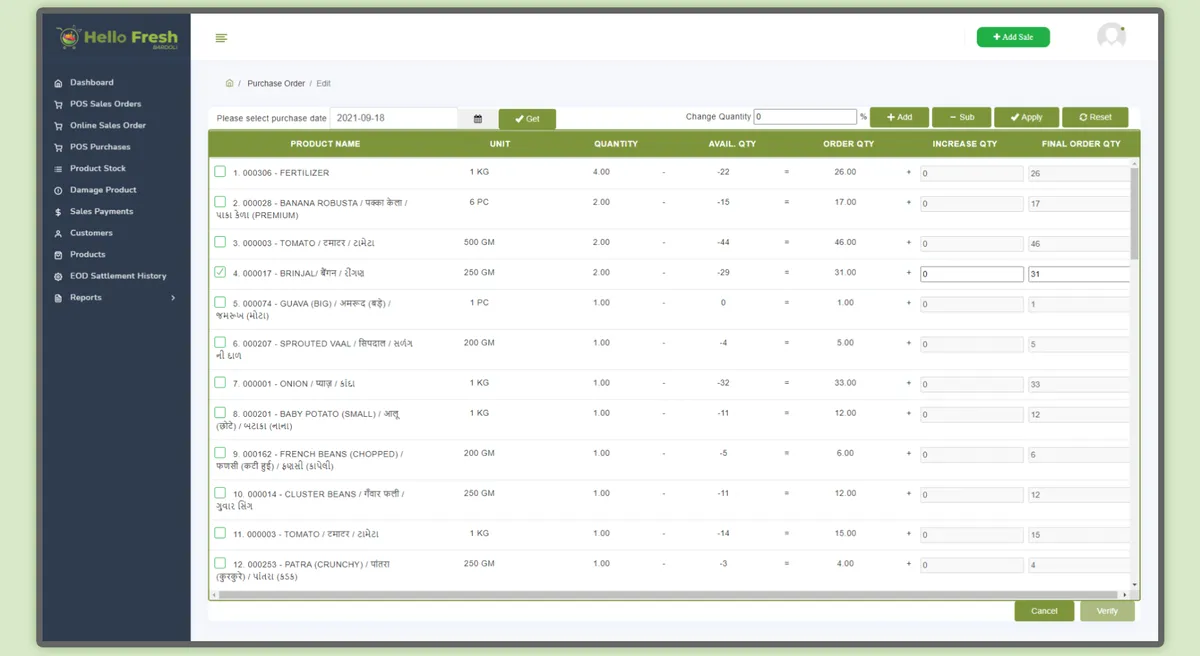The width and height of the screenshot is (1200, 656).
Task: Navigate to Product Stock
Action: click(98, 169)
